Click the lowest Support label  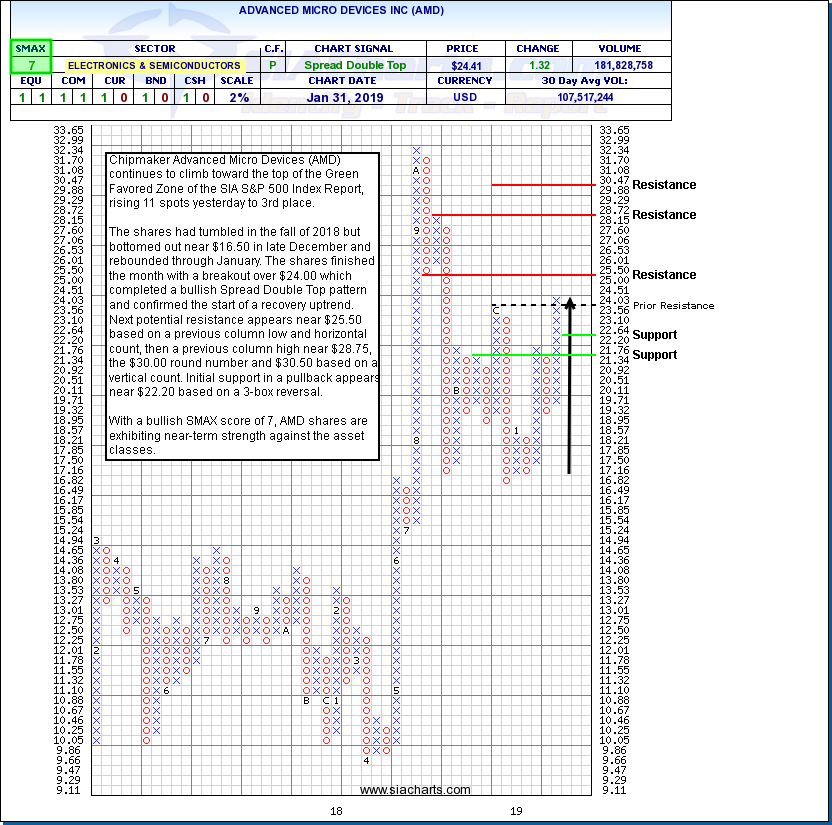click(x=654, y=355)
